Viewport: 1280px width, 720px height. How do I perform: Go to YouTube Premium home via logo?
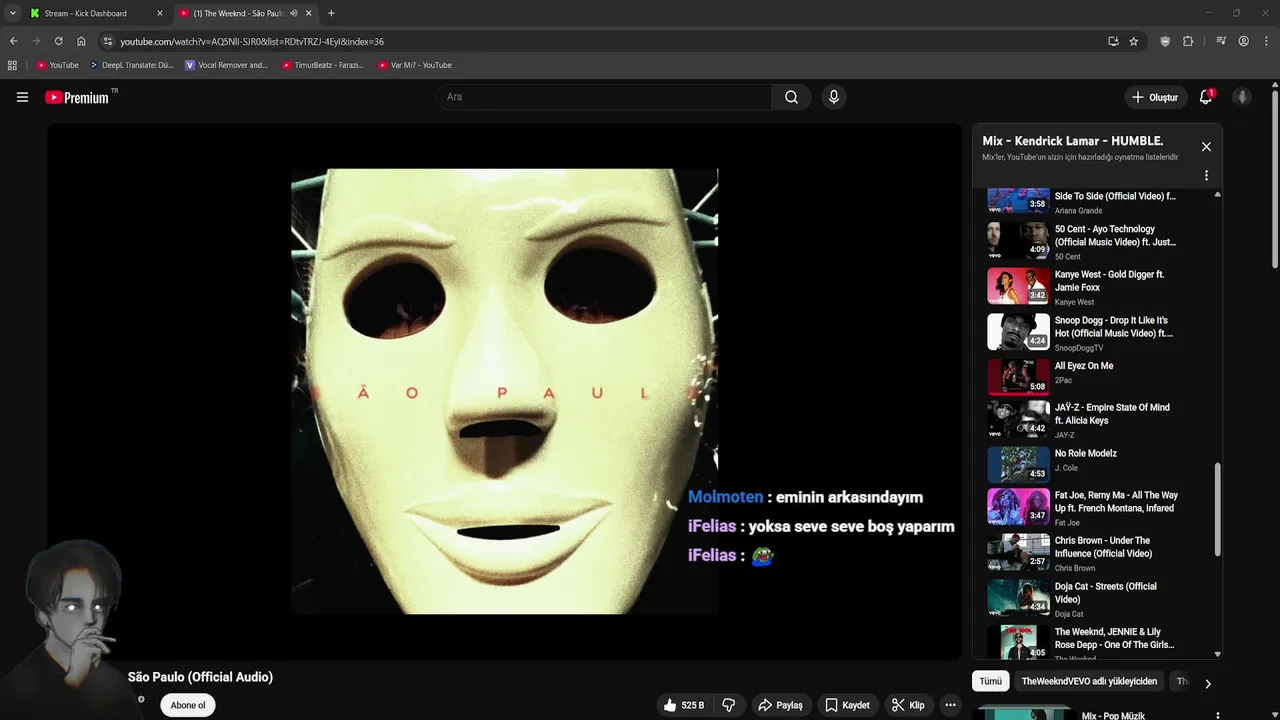(78, 97)
